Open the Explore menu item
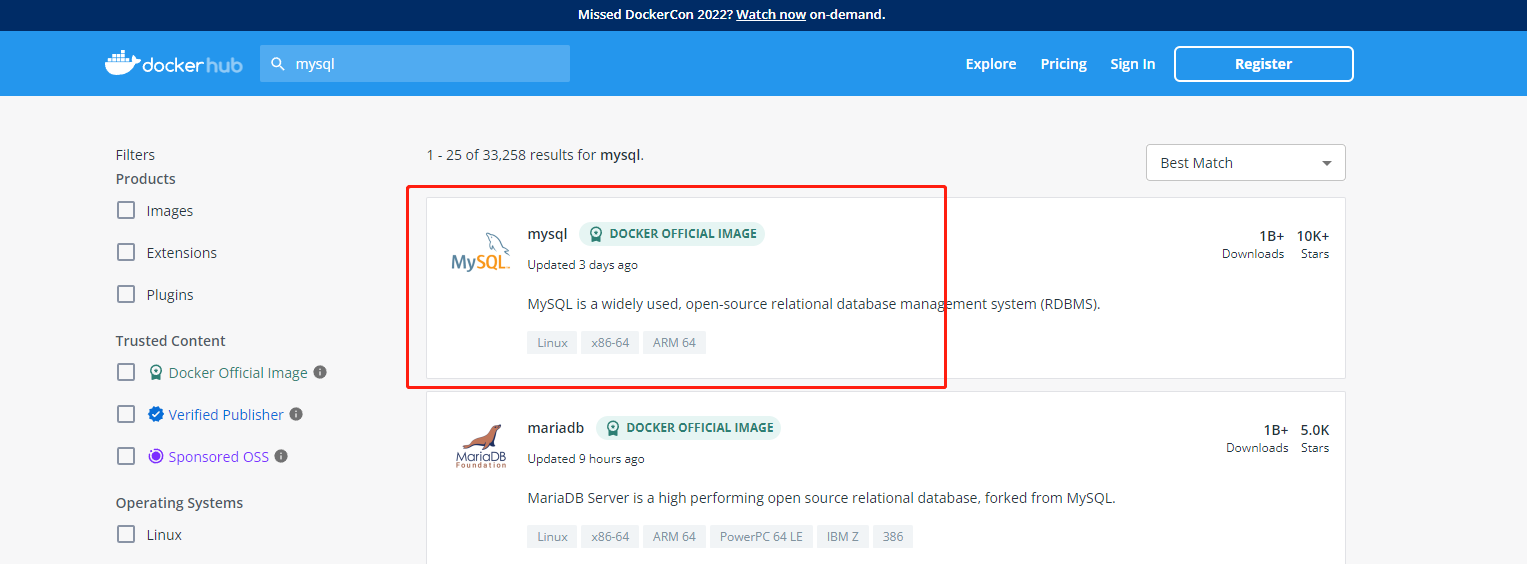Image resolution: width=1527 pixels, height=564 pixels. 991,64
